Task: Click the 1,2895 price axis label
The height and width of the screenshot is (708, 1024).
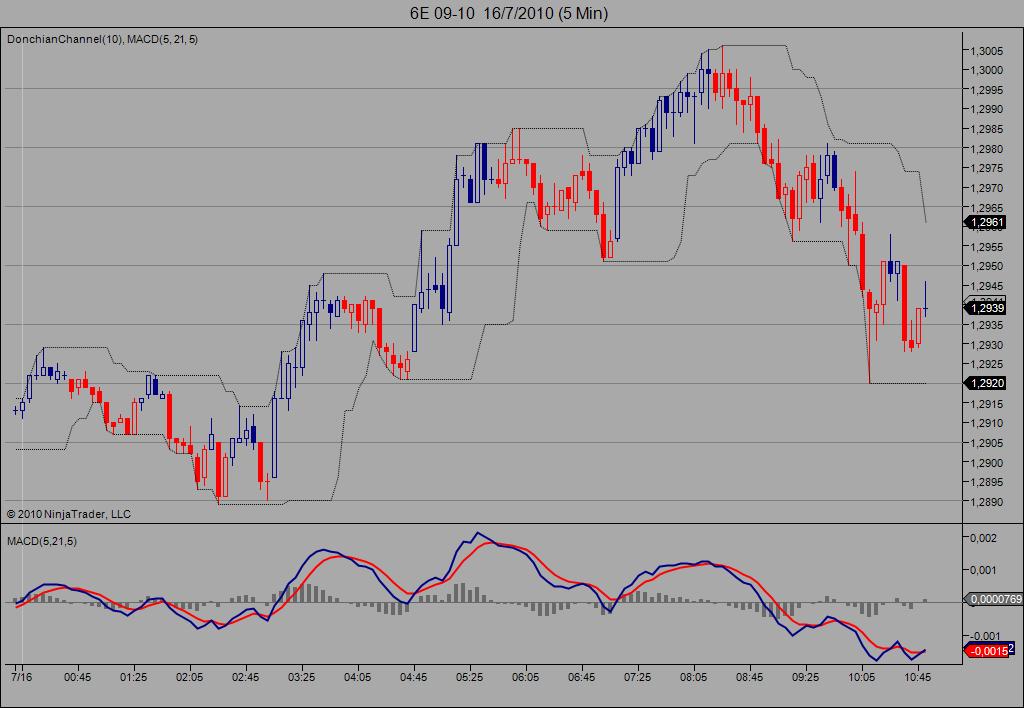Action: [986, 483]
